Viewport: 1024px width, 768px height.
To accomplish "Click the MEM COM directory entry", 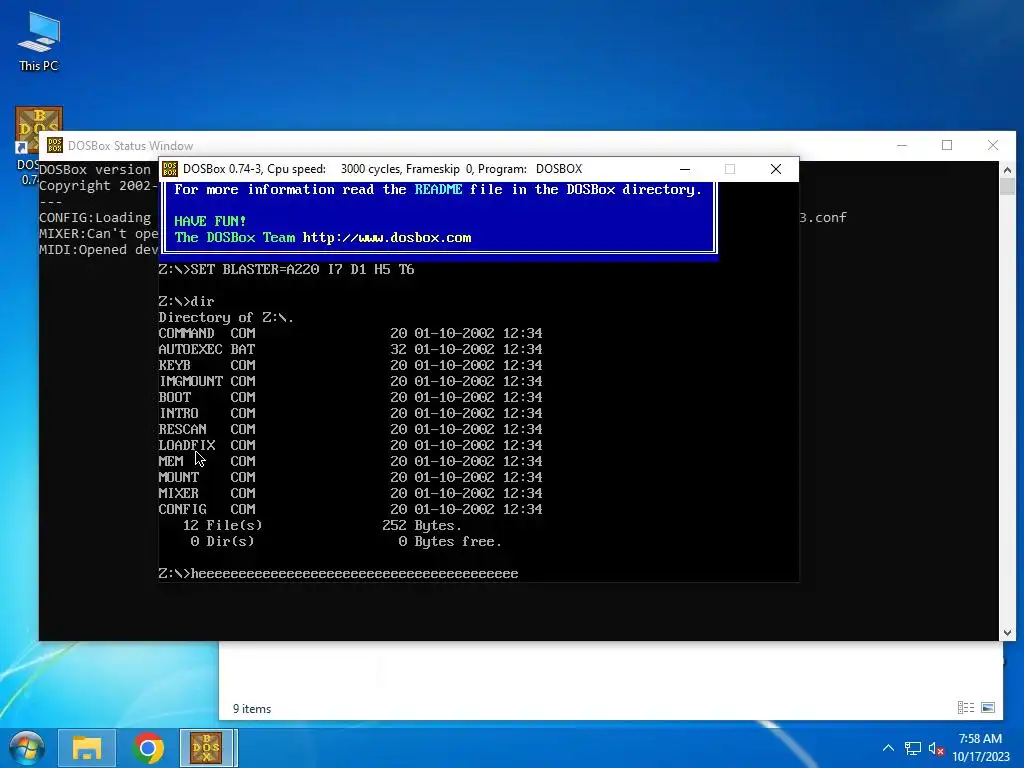I will 350,461.
